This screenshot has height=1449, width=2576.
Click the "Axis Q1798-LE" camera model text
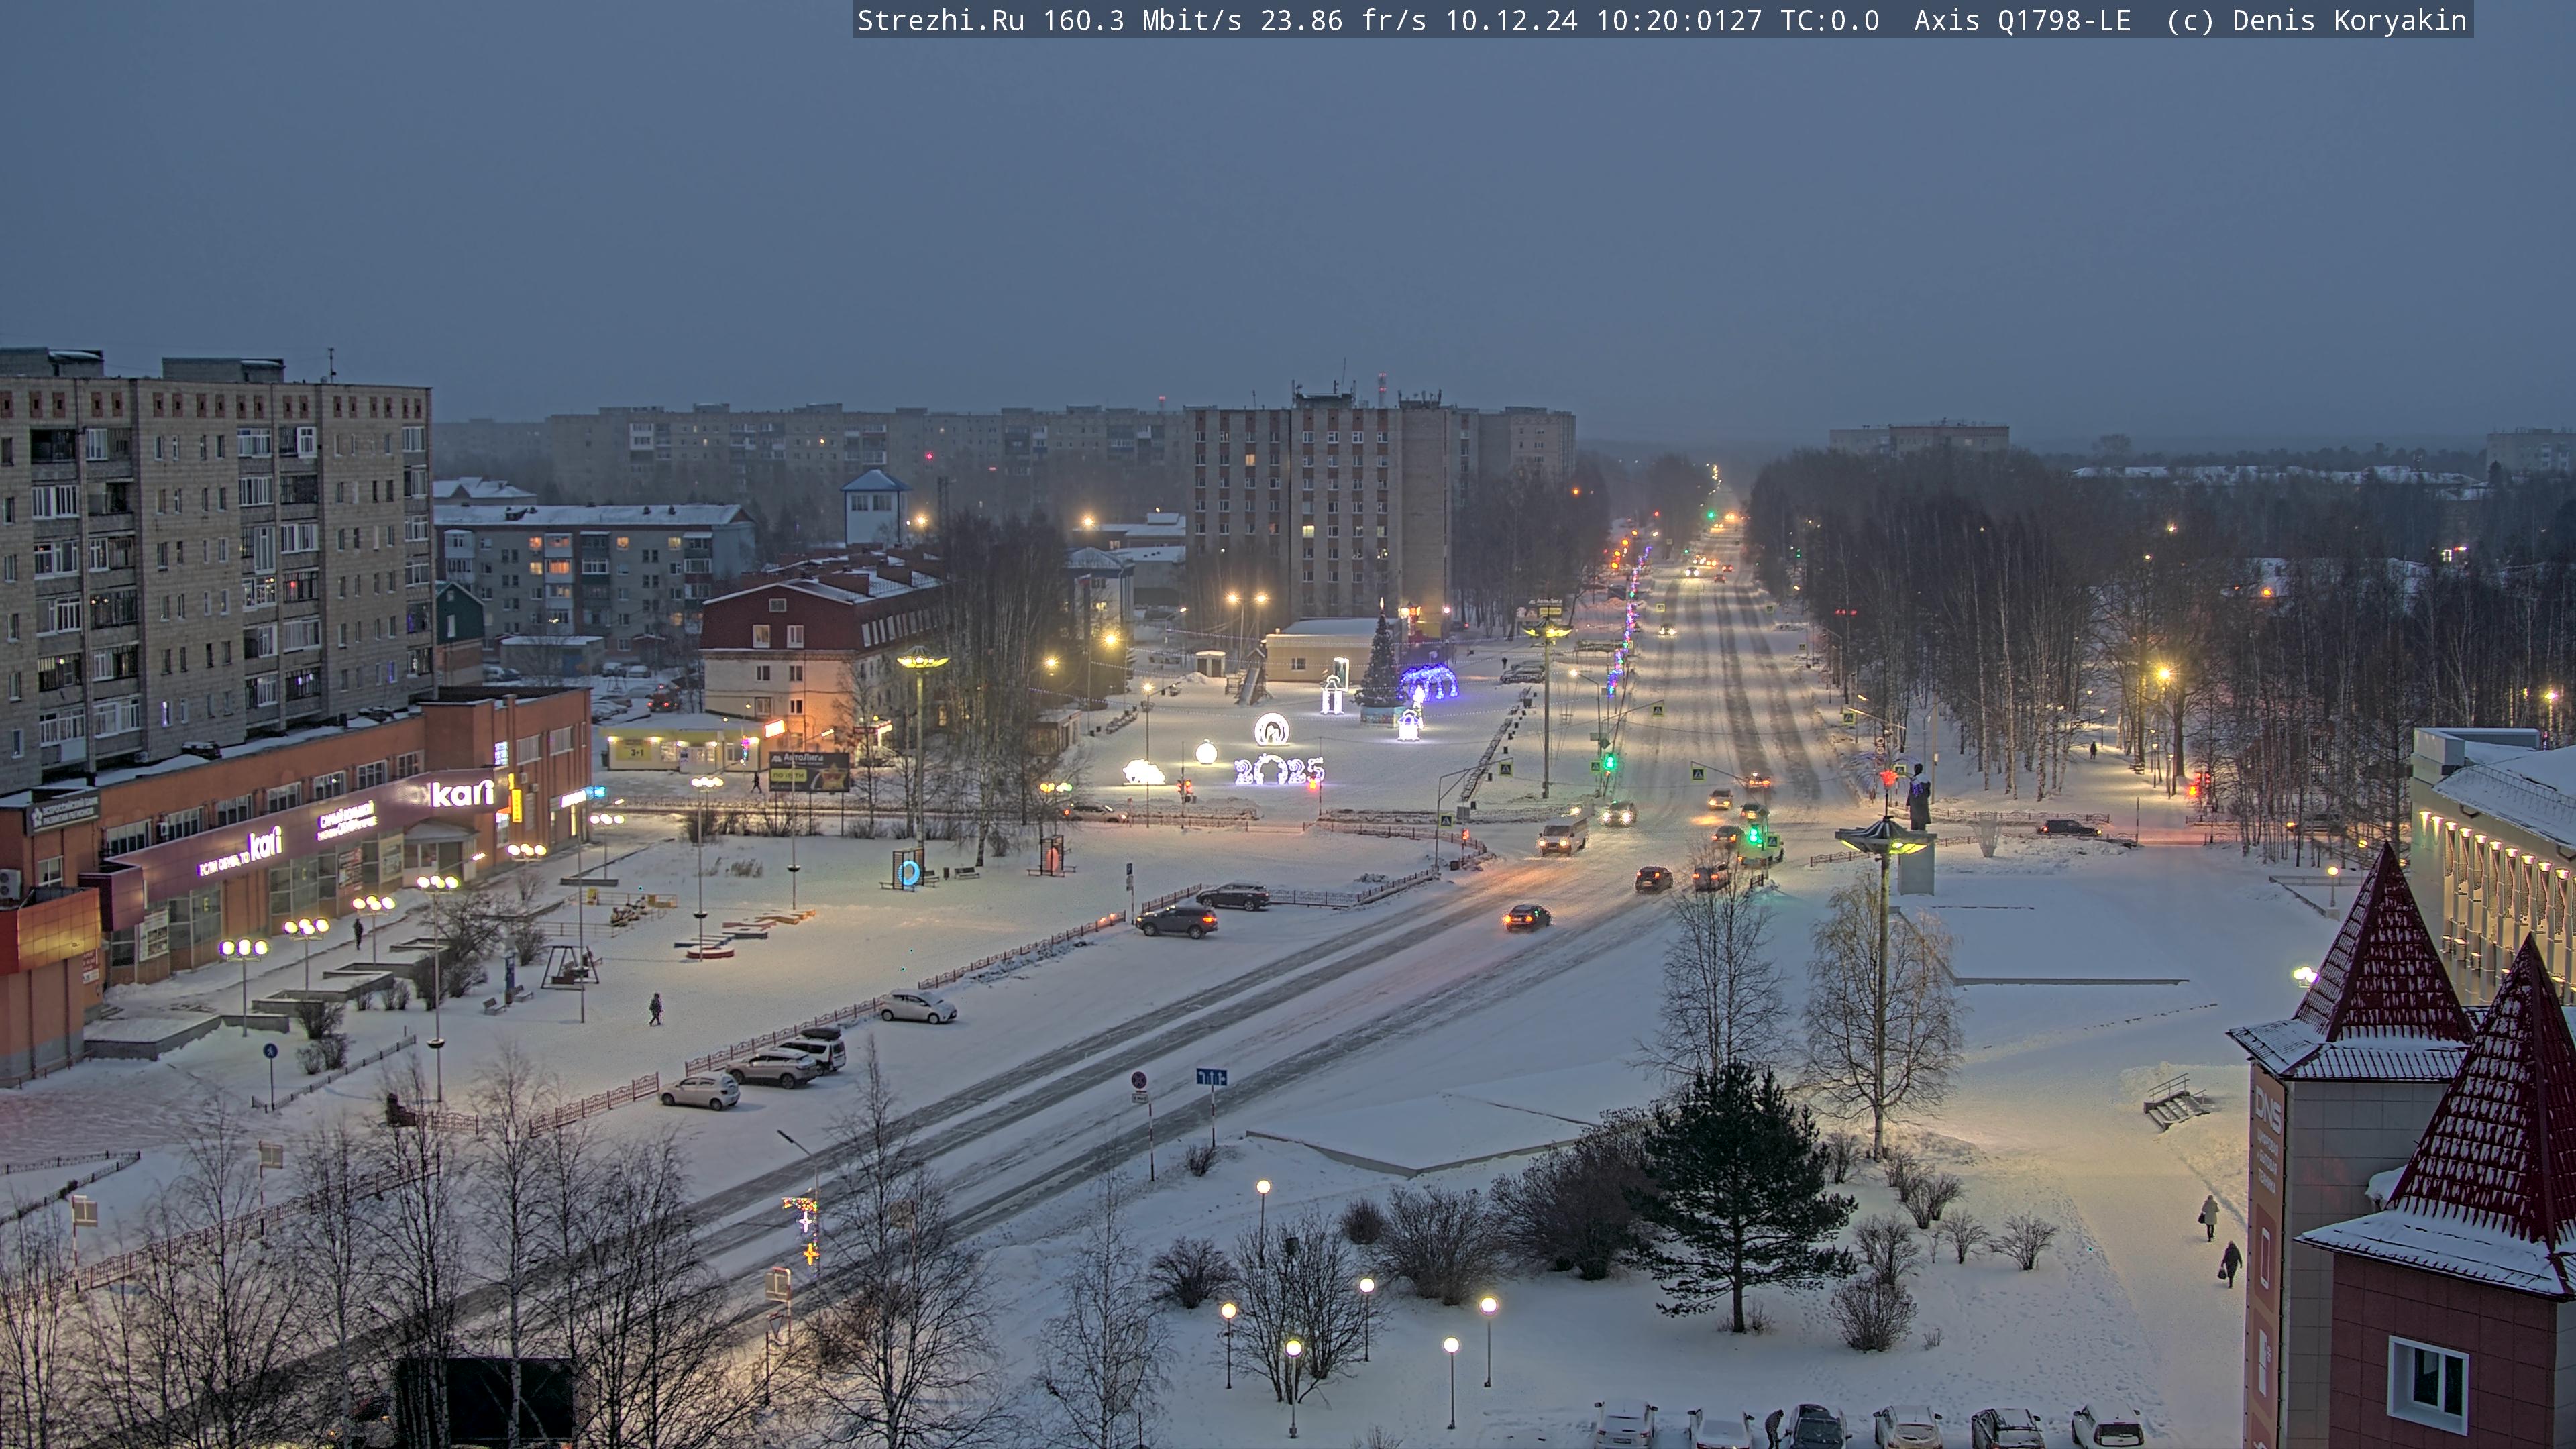pos(2022,20)
